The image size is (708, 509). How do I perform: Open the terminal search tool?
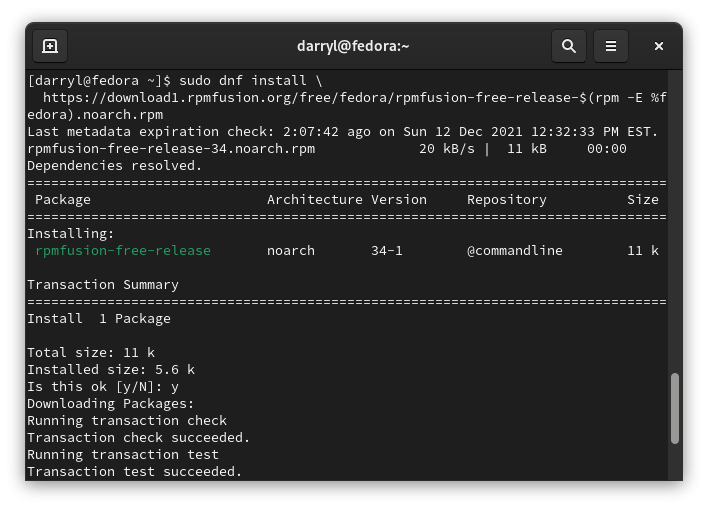coord(568,46)
